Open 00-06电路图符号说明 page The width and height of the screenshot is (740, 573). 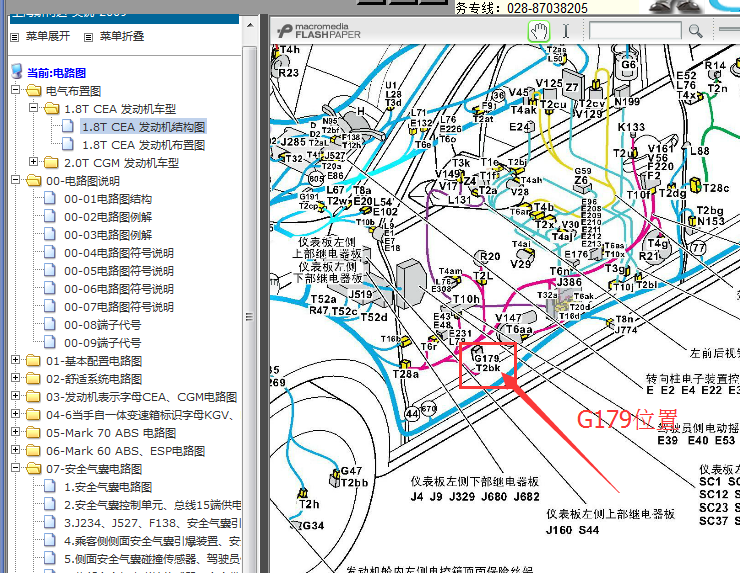click(119, 289)
